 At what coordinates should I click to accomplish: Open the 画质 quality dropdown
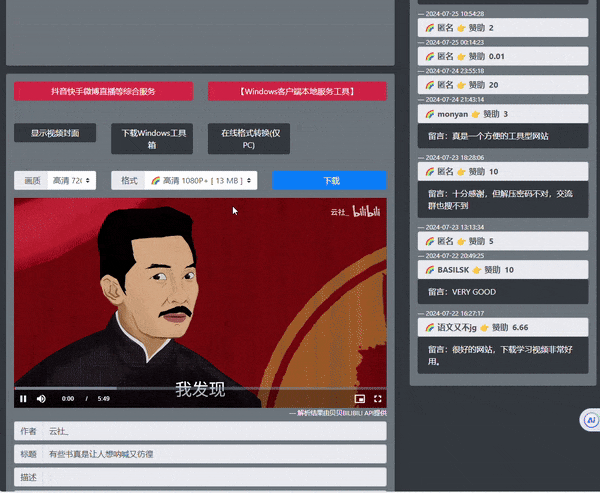[x=72, y=180]
